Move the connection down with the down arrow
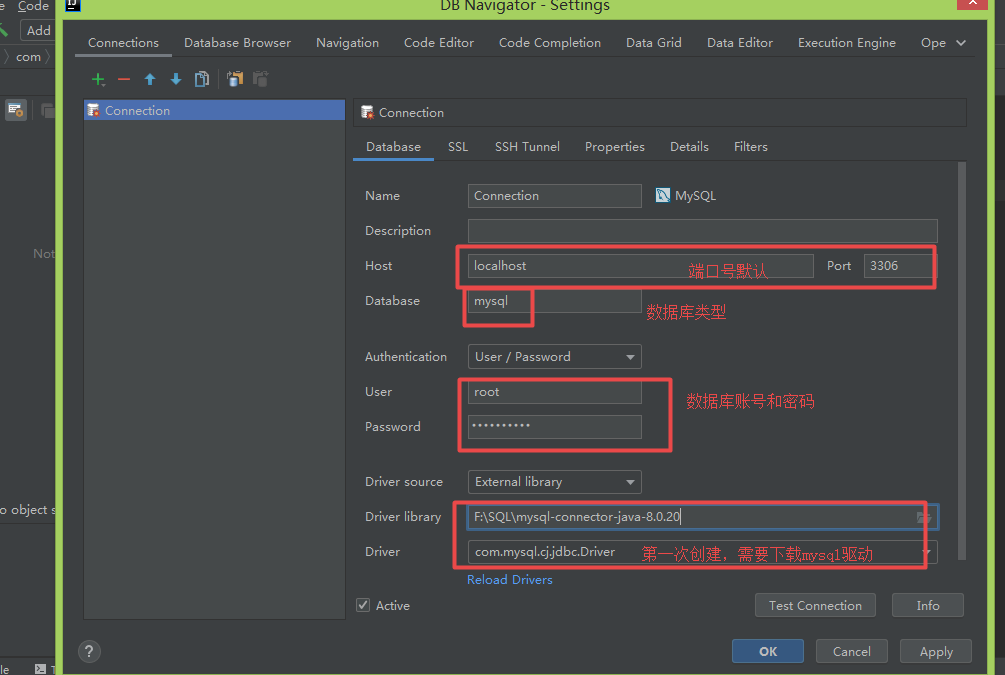1005x675 pixels. (176, 79)
